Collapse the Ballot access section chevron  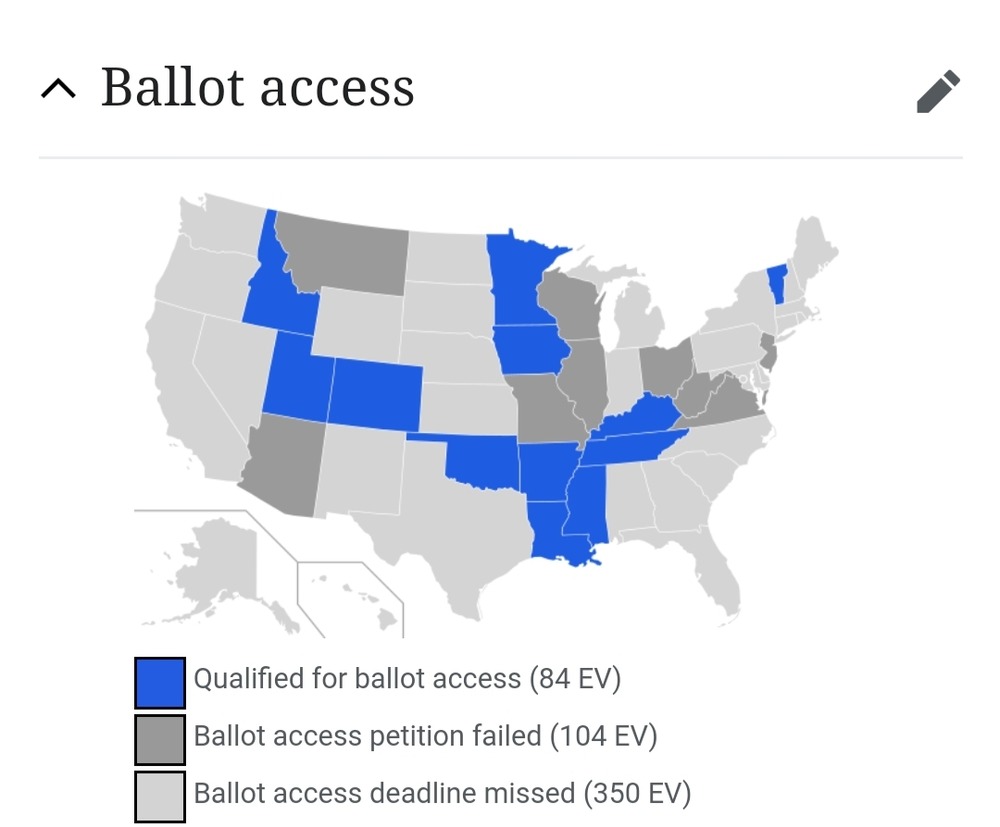[58, 89]
